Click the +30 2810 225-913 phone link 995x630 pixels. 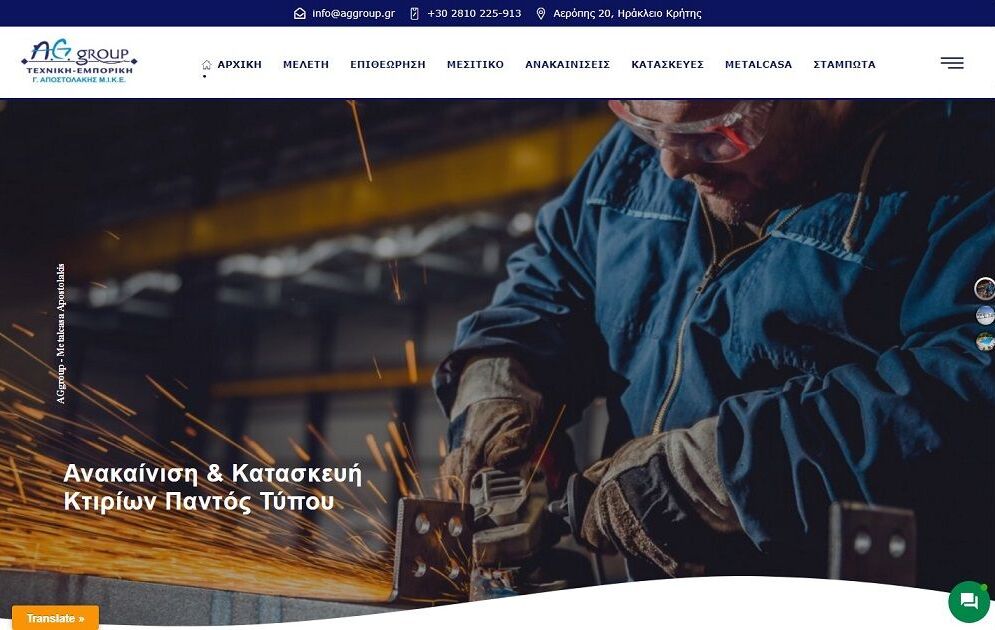tap(474, 13)
